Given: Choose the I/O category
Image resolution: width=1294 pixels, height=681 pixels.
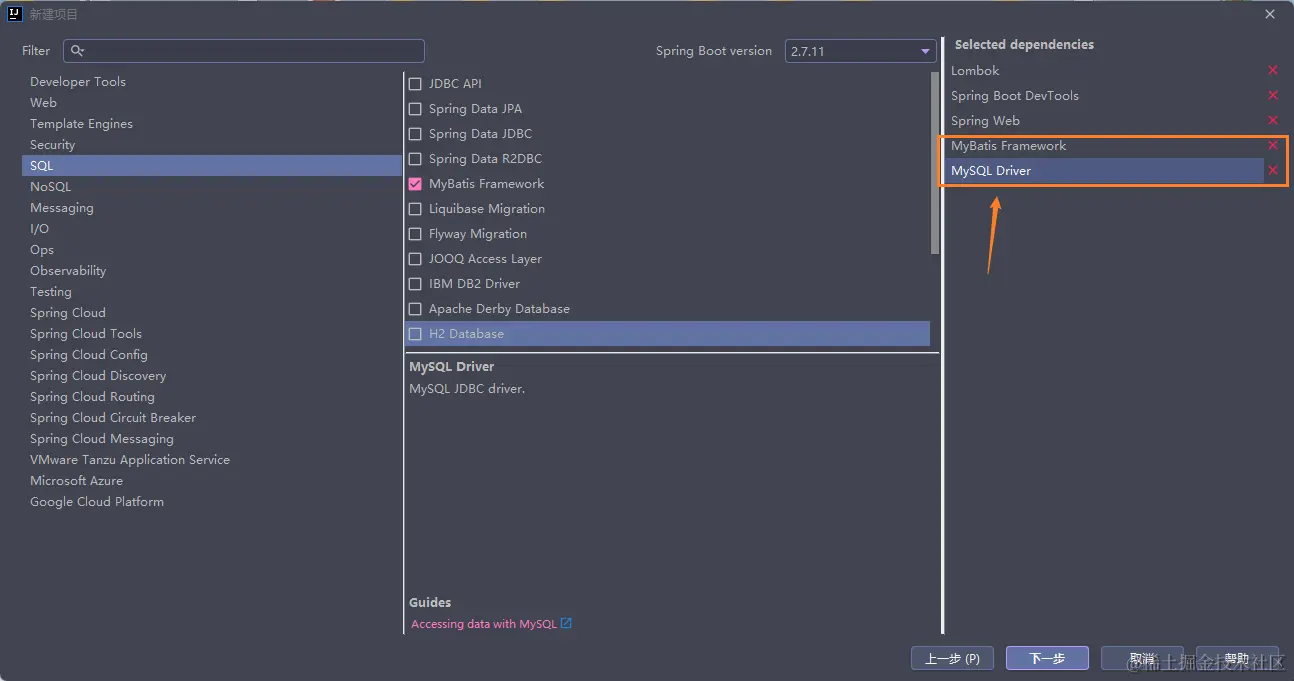Looking at the screenshot, I should pyautogui.click(x=39, y=229).
